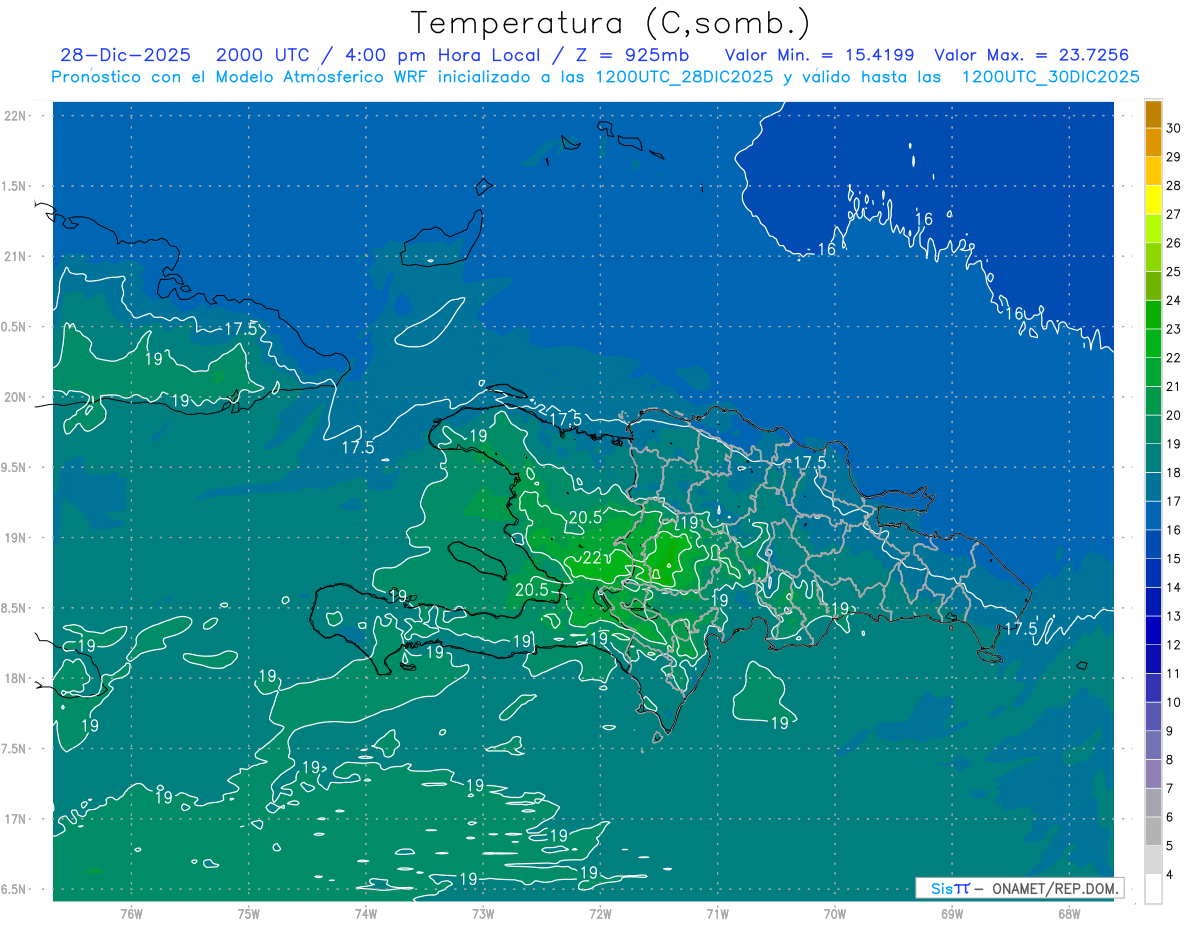Screen dimensions: 1200x927
Task: Click colorbar legend value '4'
Action: point(1170,875)
